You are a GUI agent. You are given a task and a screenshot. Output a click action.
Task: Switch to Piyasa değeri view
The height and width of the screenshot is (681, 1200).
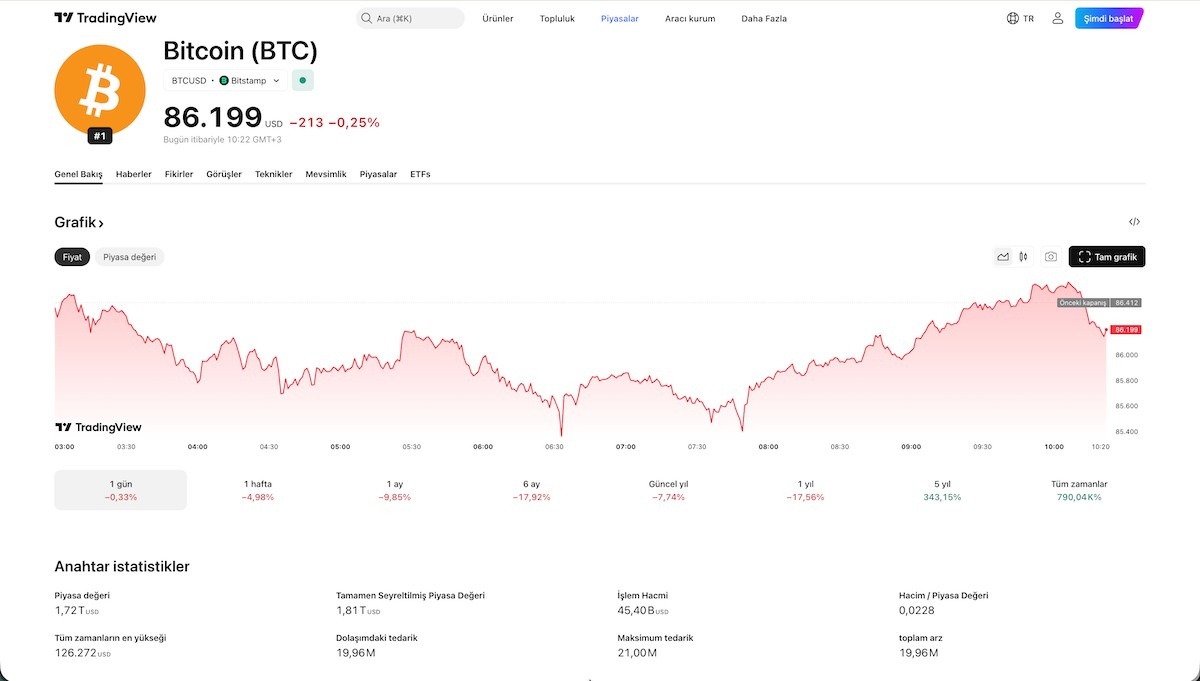(129, 256)
